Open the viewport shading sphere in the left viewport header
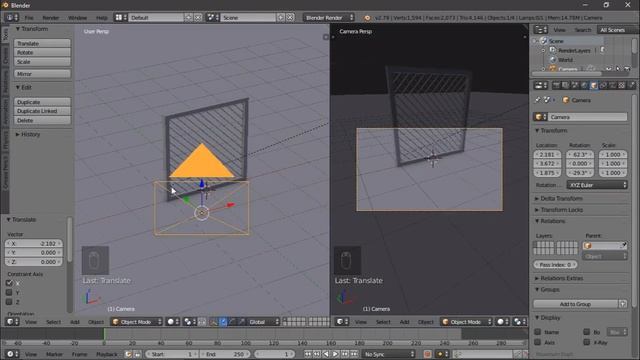 coord(173,322)
